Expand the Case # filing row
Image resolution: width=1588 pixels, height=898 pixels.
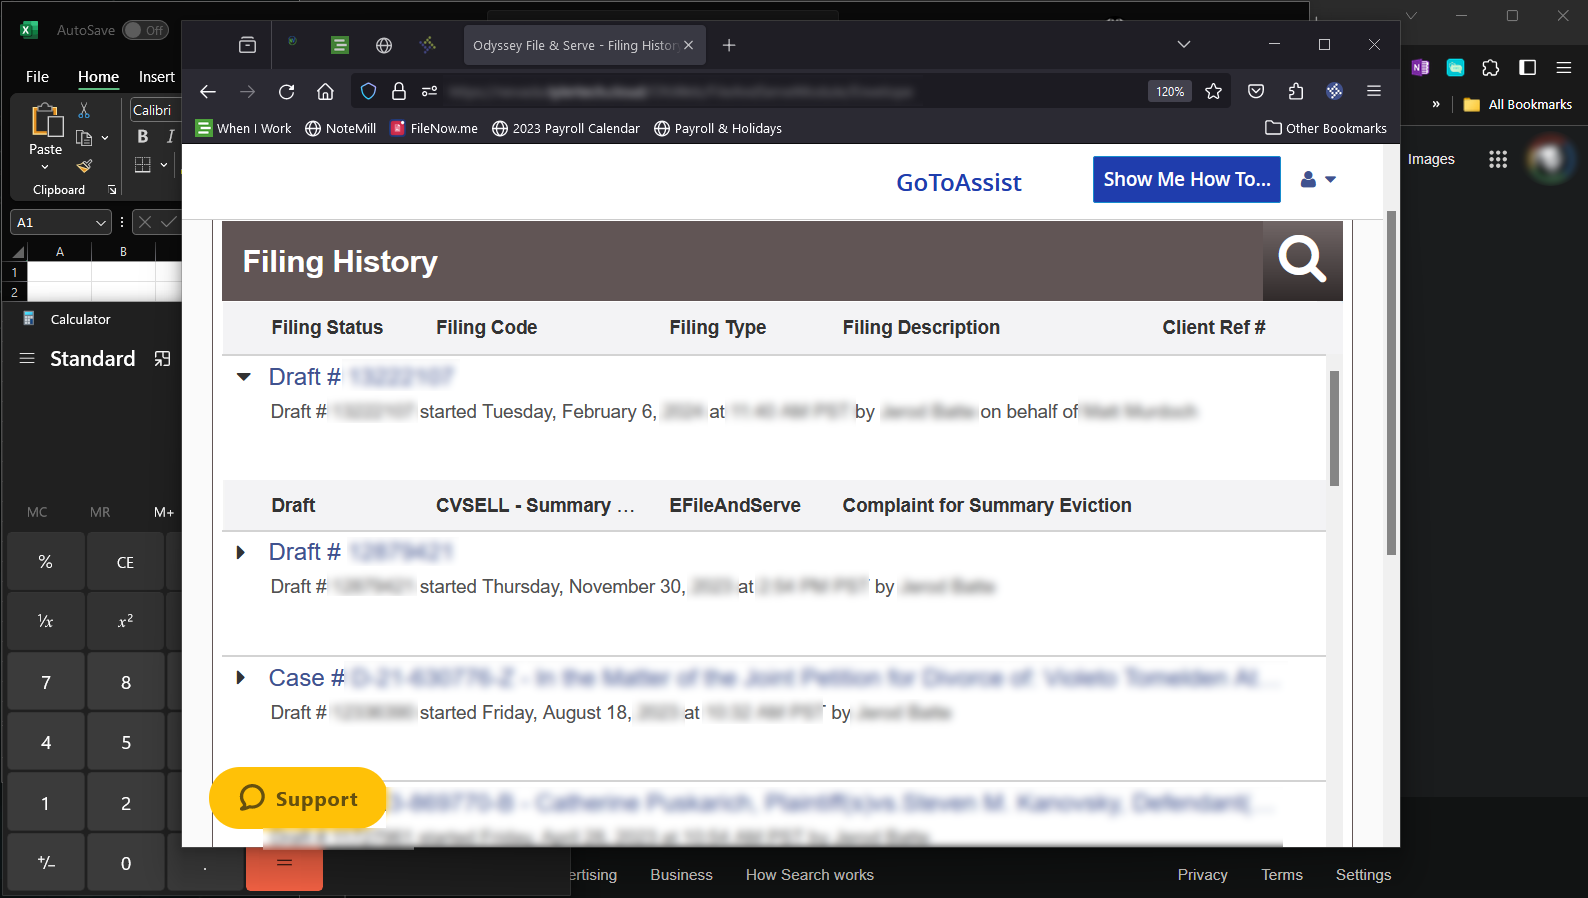click(x=240, y=678)
